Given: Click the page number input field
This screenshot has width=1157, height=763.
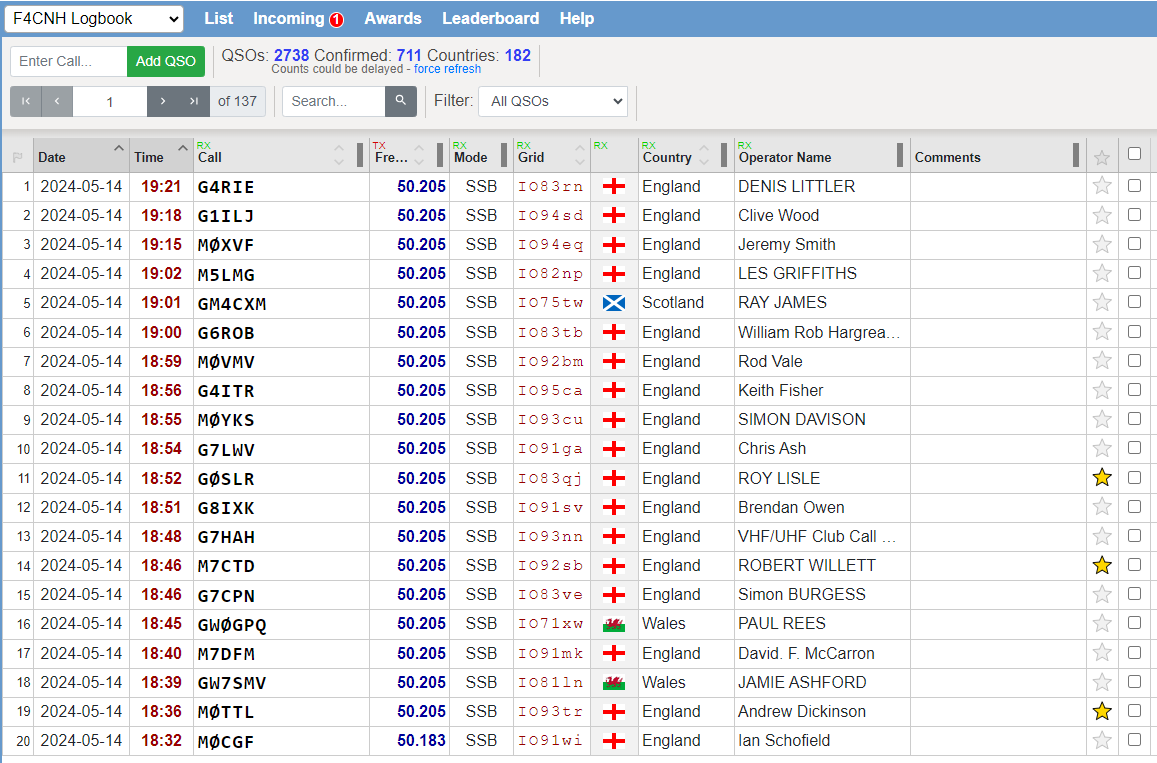Looking at the screenshot, I should [x=110, y=101].
